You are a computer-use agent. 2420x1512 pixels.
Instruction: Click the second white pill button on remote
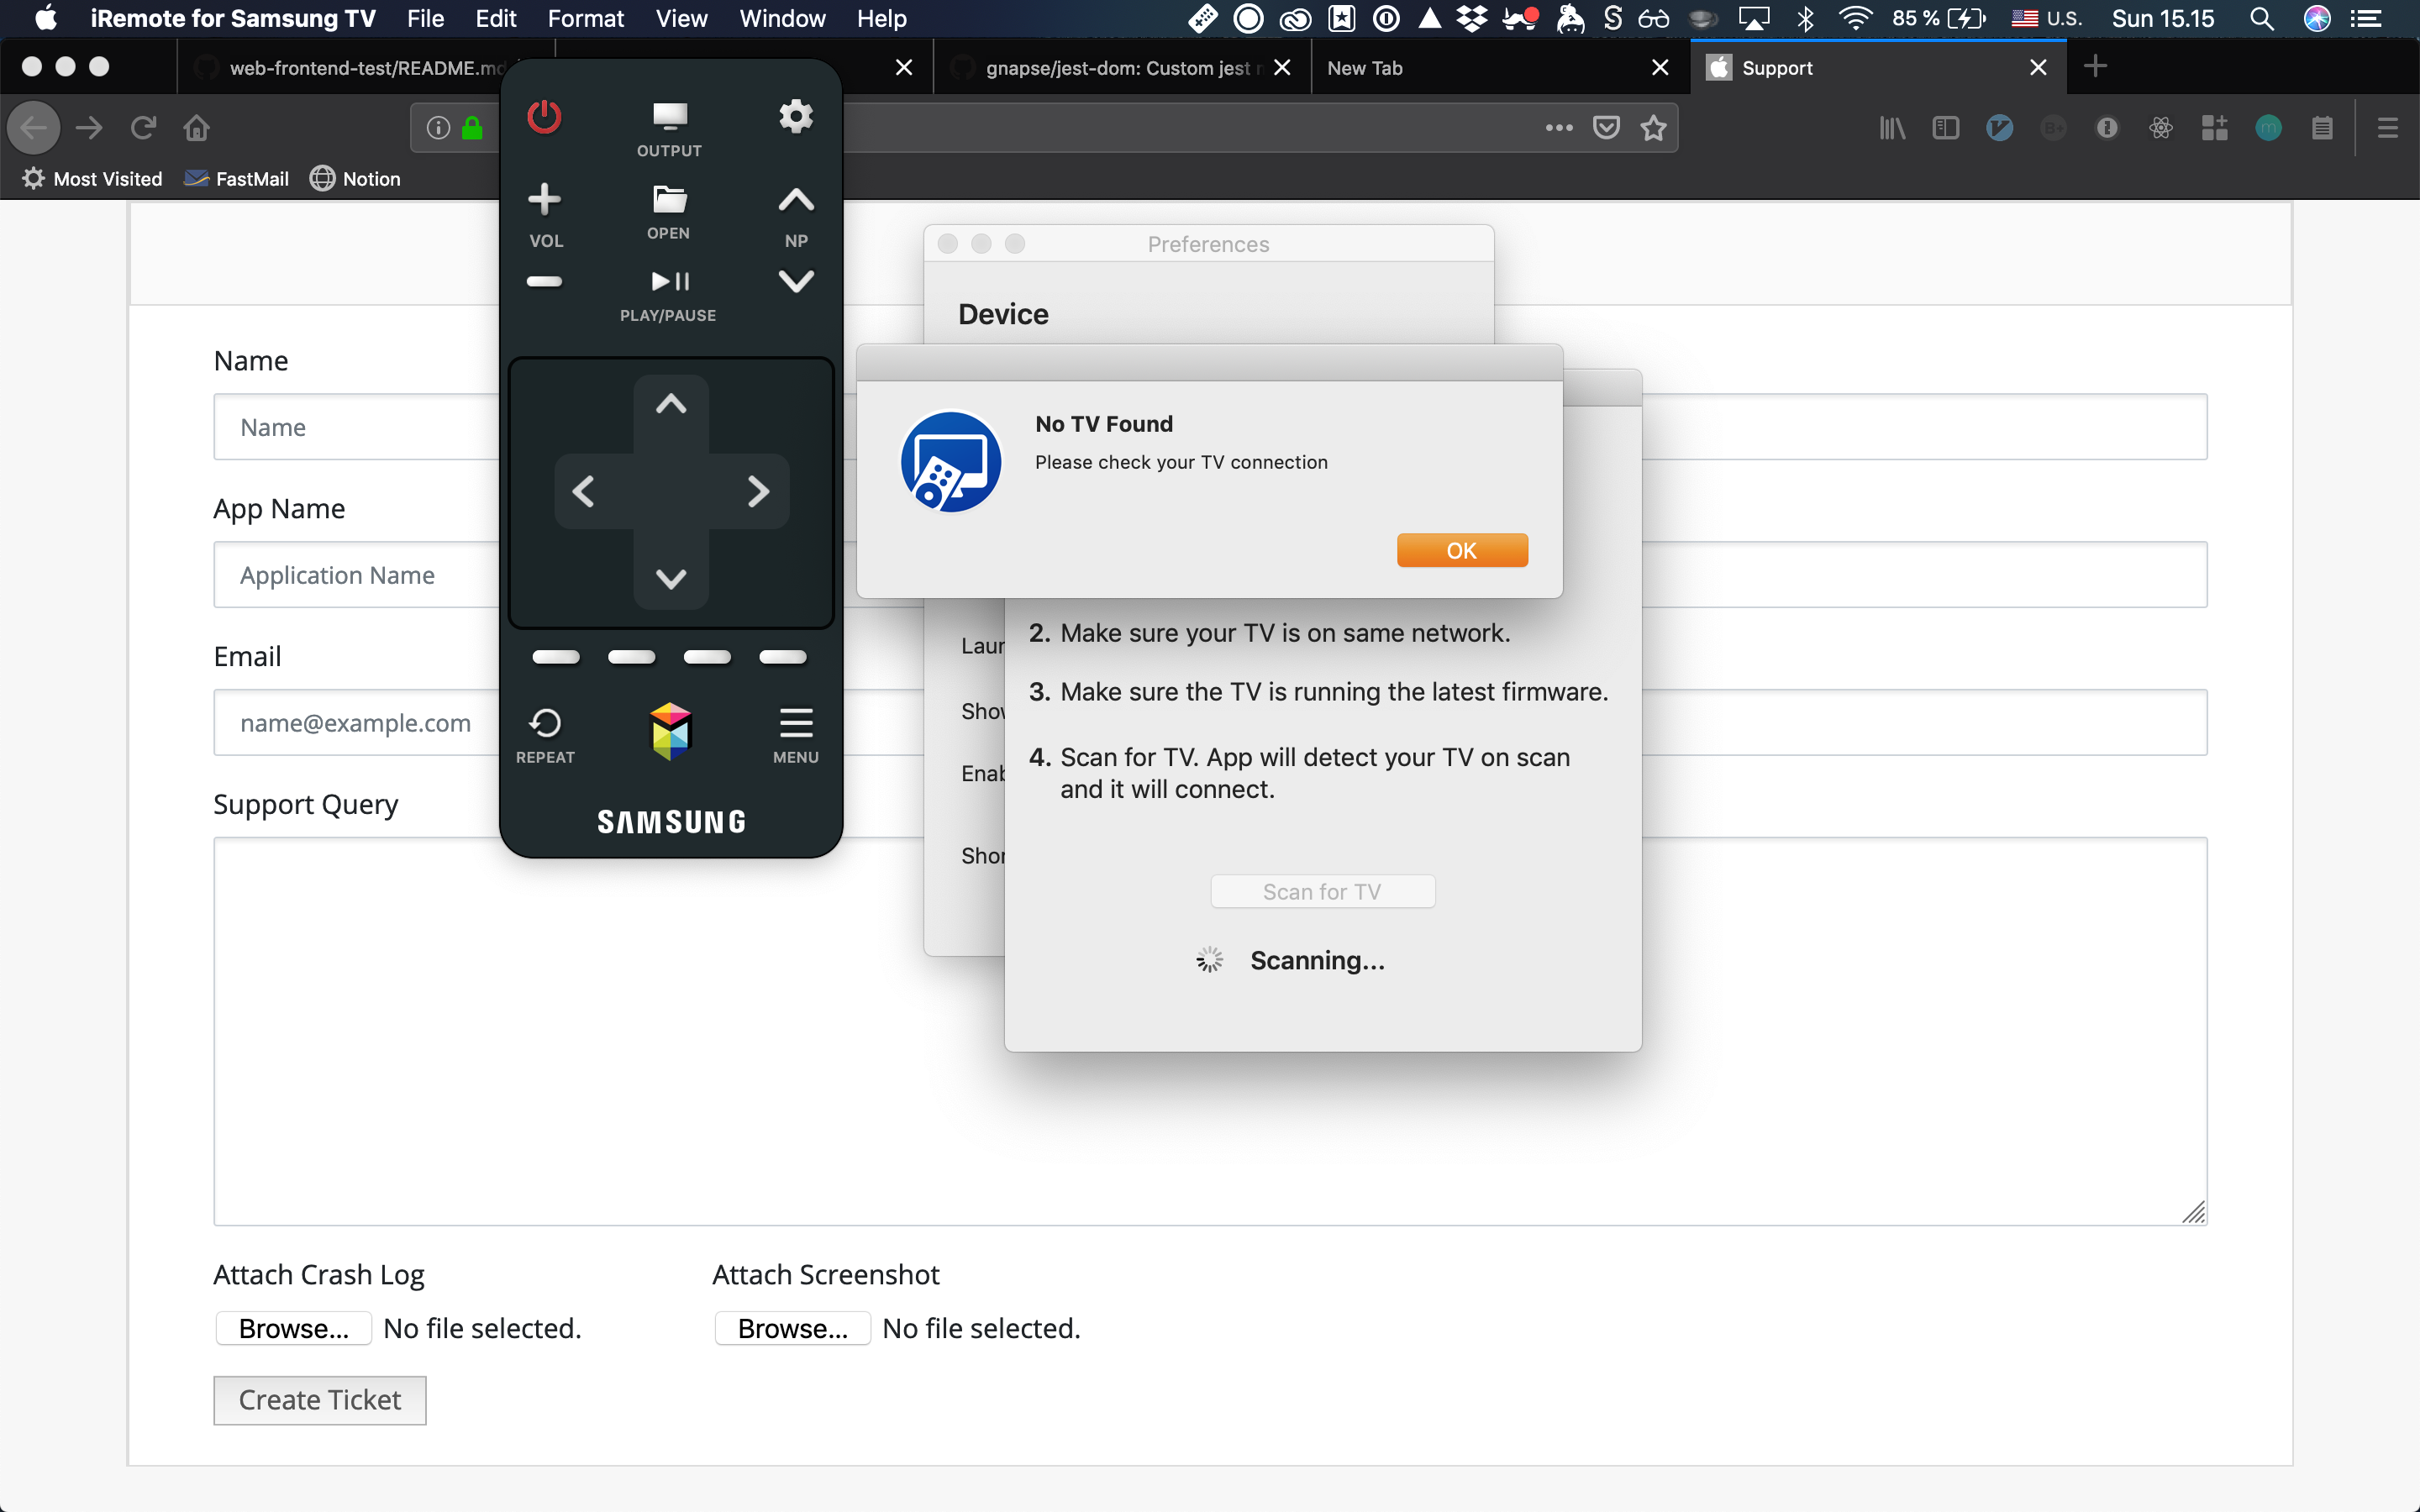coord(632,657)
